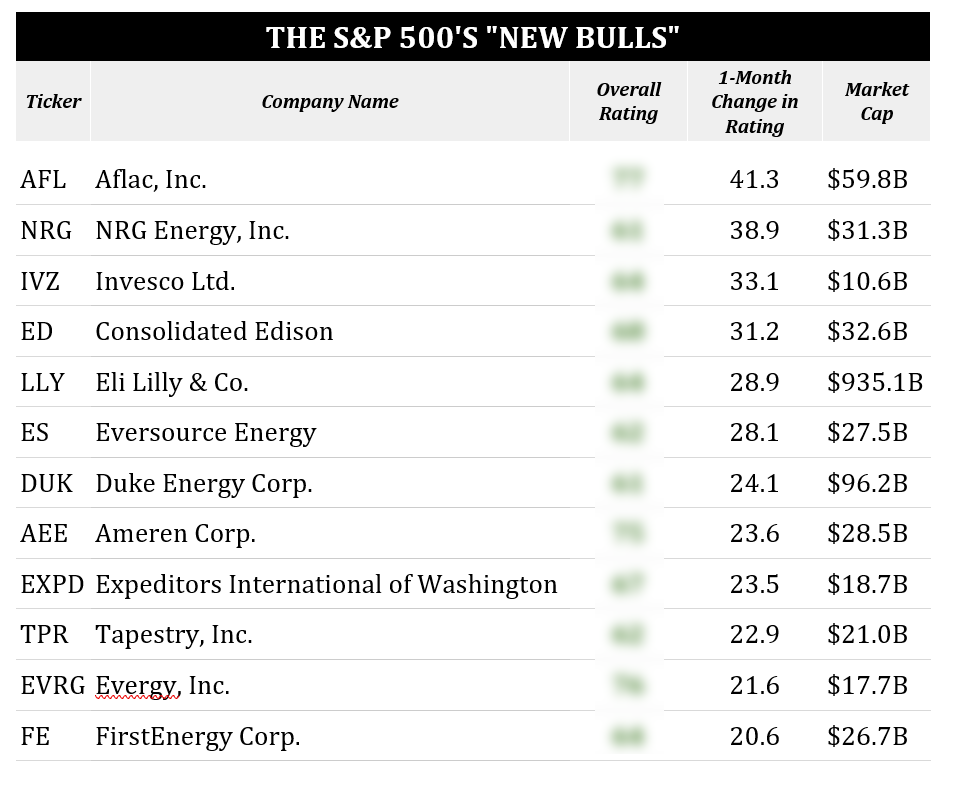This screenshot has height=789, width=960.
Task: Click Tapestry's $21.0B market cap
Action: pos(867,635)
